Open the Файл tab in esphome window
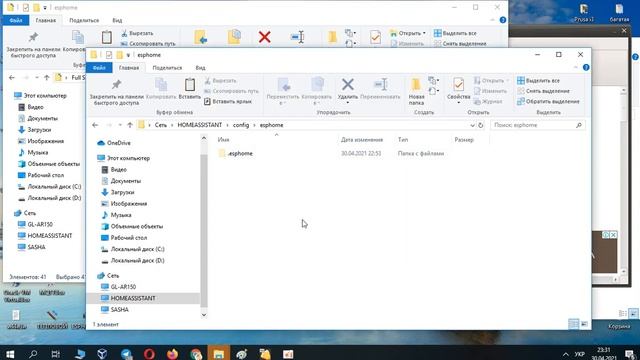Viewport: 640px width, 360px height. [99, 68]
